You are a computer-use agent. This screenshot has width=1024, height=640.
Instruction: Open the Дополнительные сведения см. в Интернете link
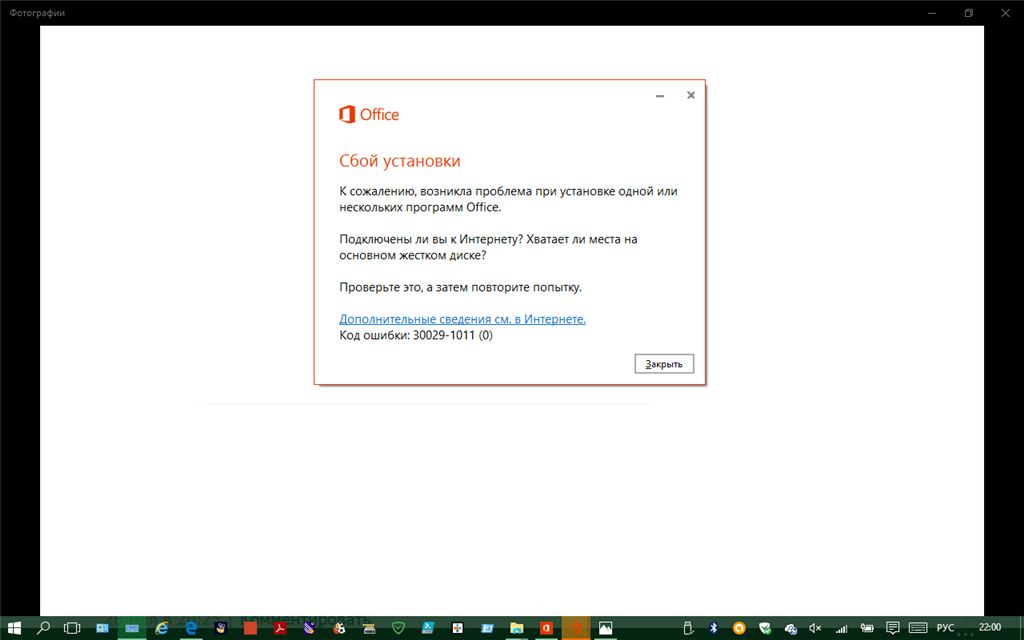click(462, 319)
